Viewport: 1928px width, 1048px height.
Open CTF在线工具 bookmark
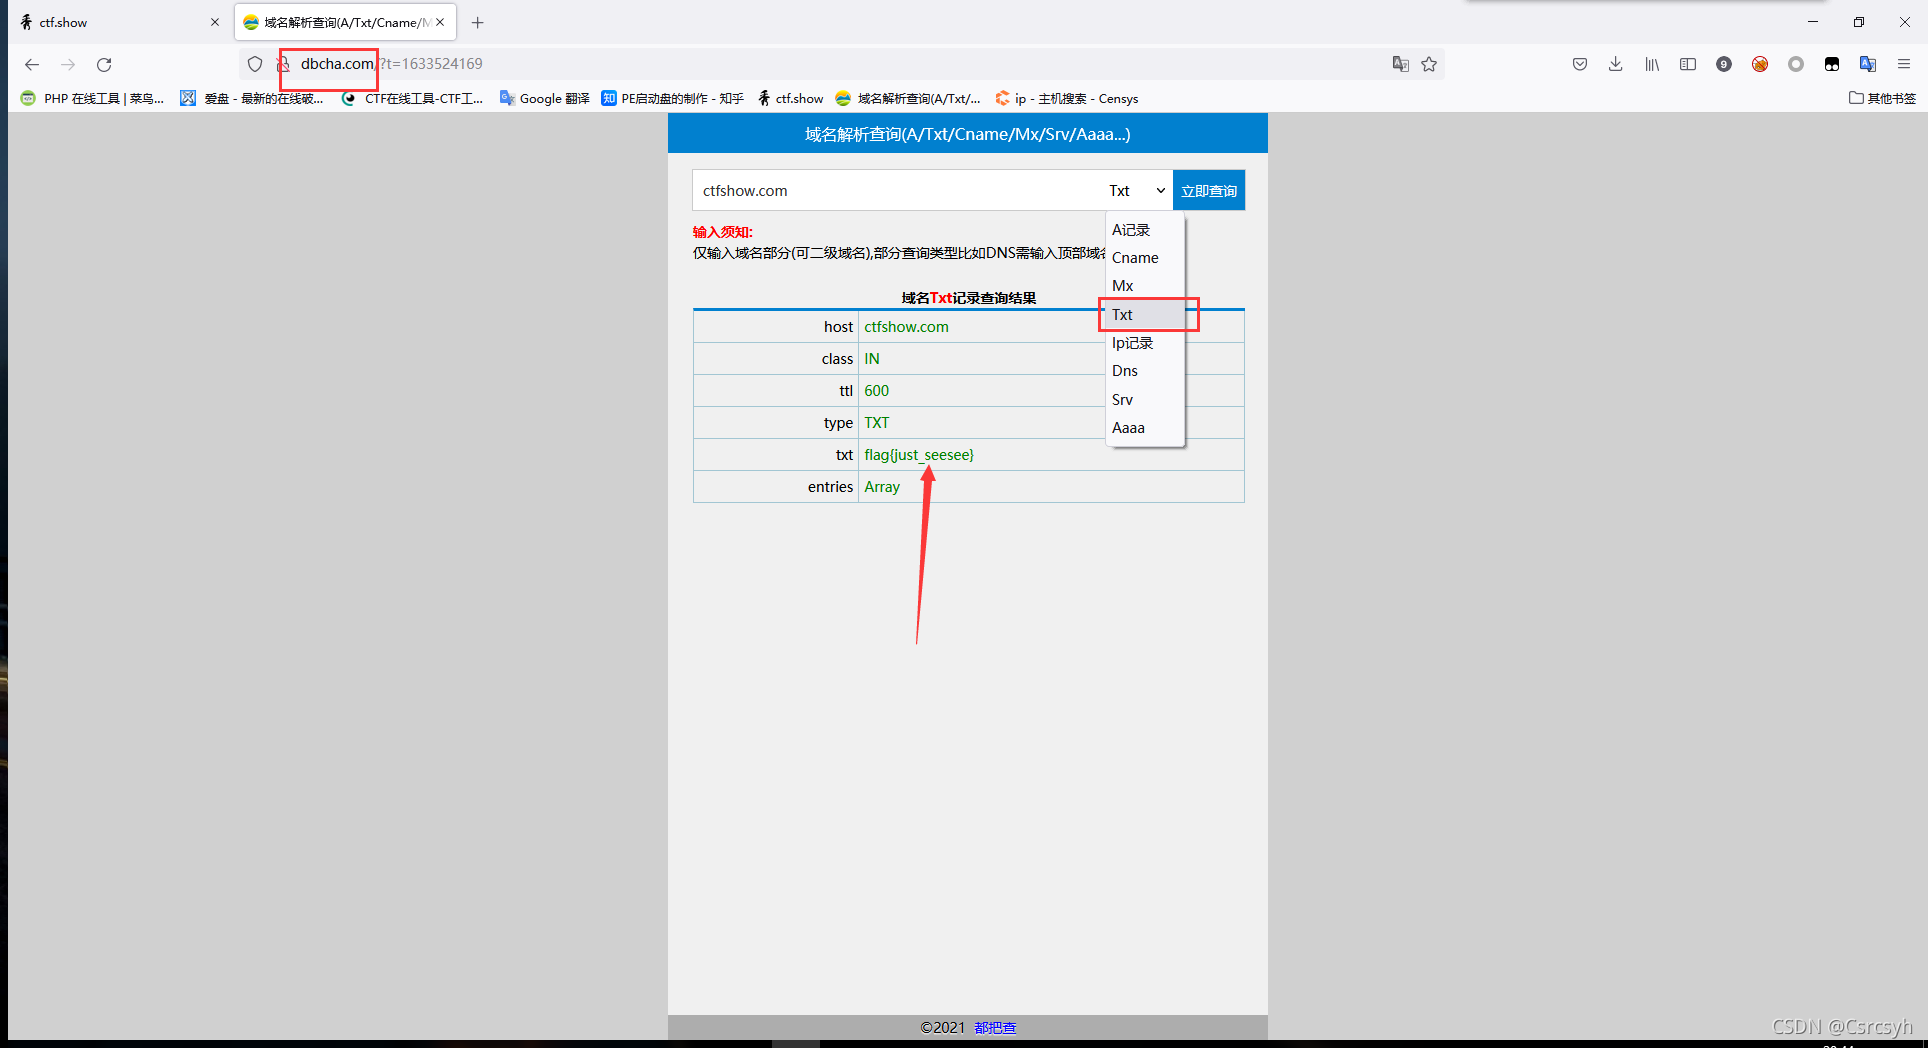click(x=412, y=98)
